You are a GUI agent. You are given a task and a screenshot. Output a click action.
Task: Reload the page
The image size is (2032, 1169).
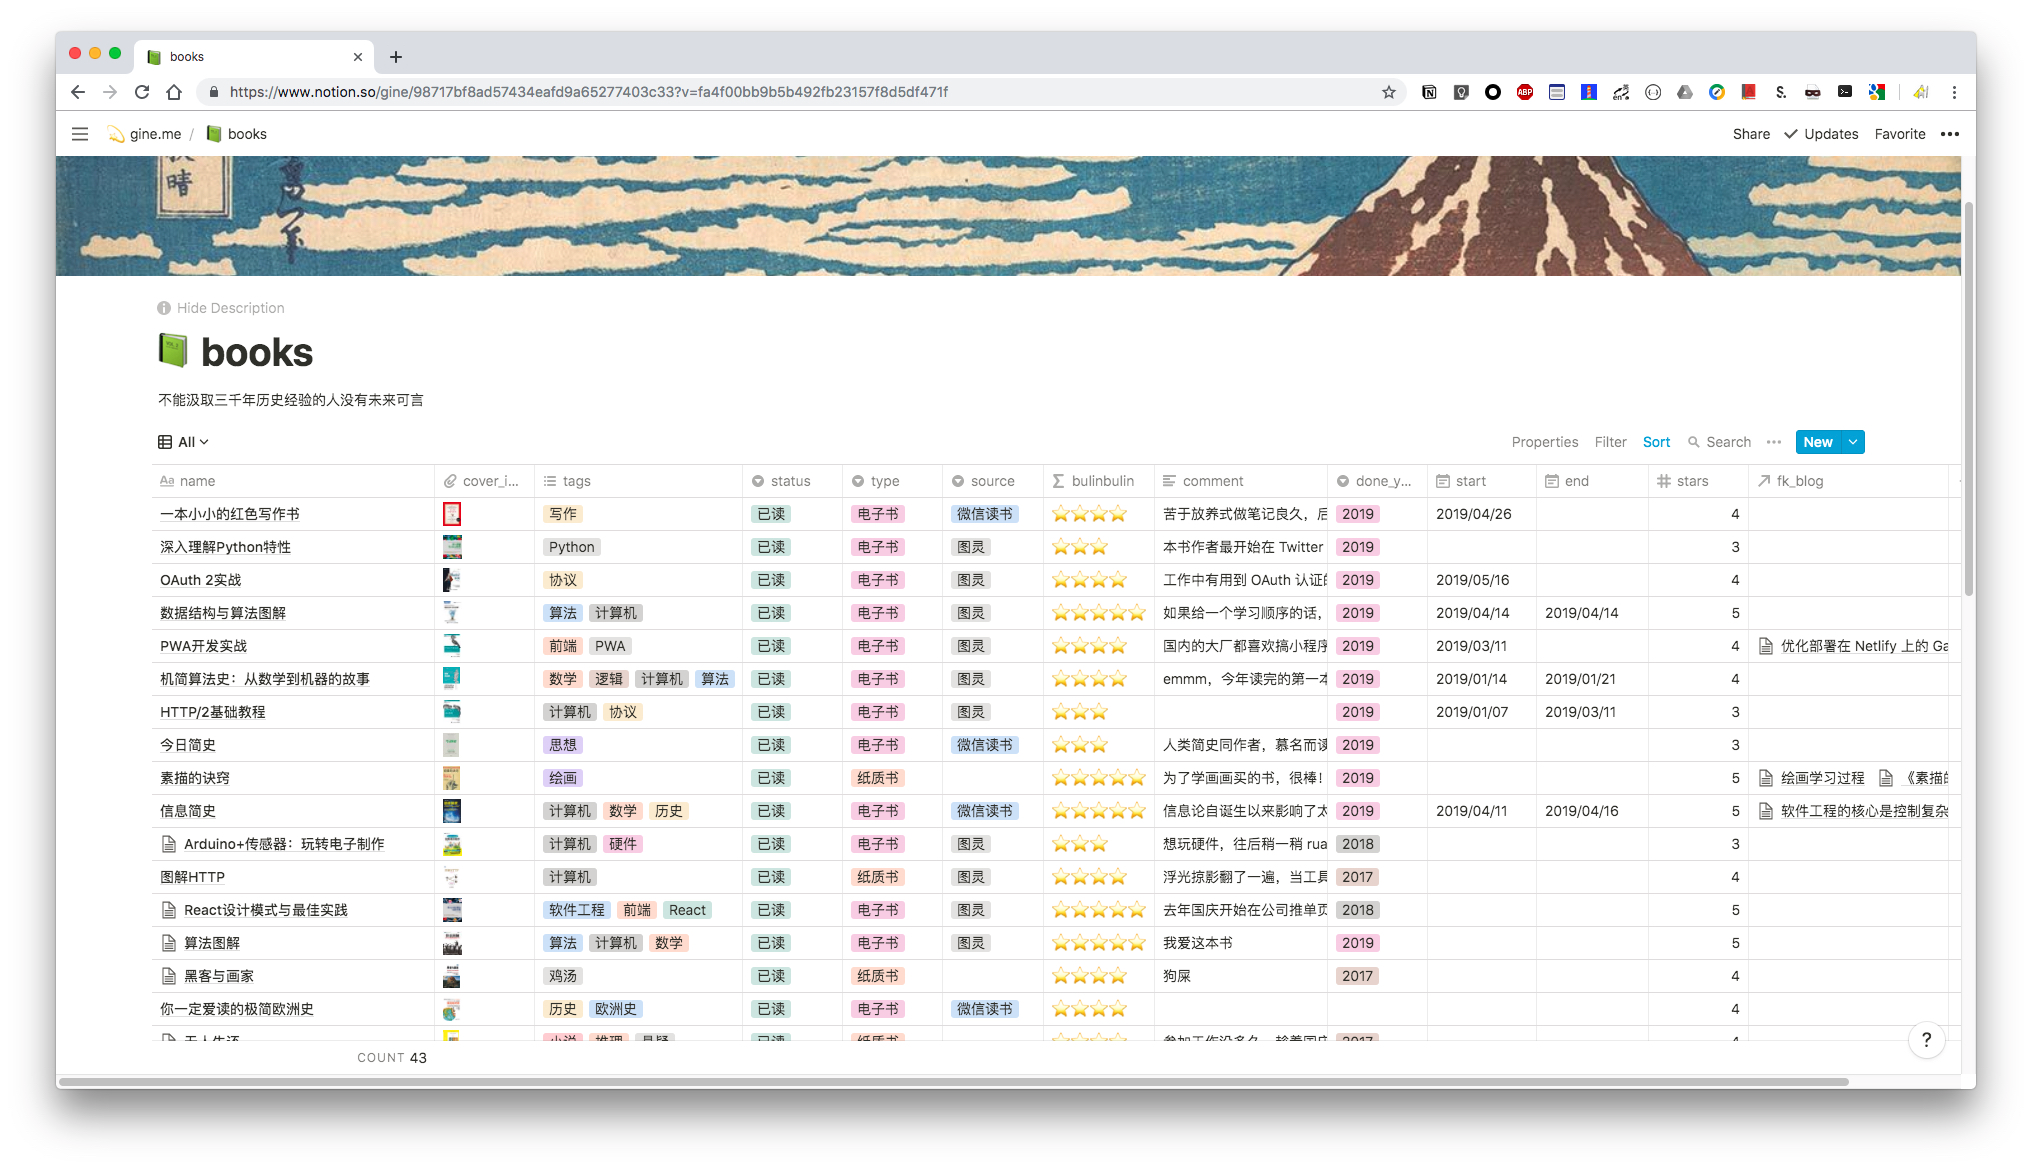[x=142, y=92]
